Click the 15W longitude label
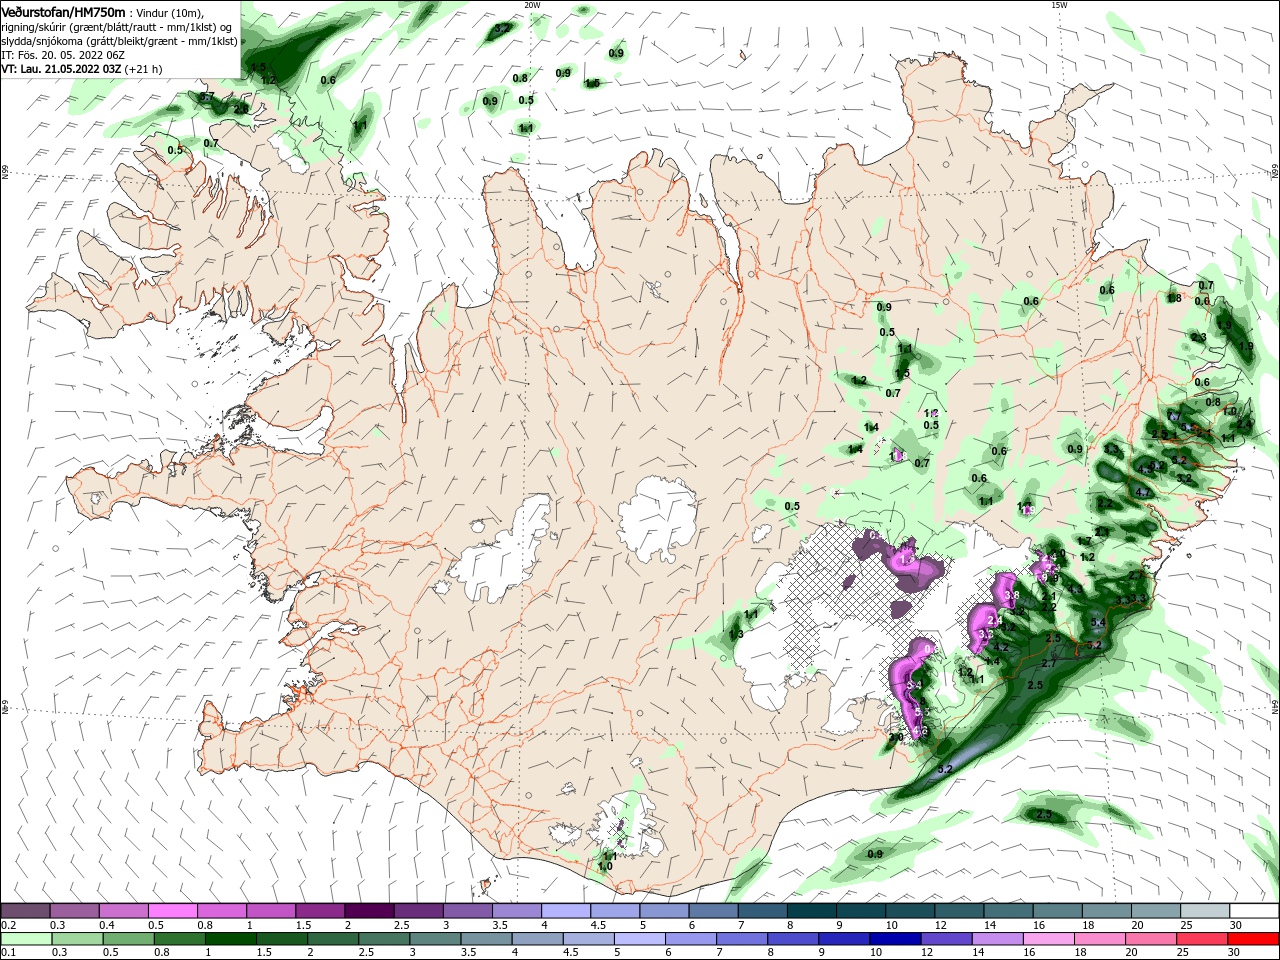The image size is (1280, 960). coord(1059,5)
